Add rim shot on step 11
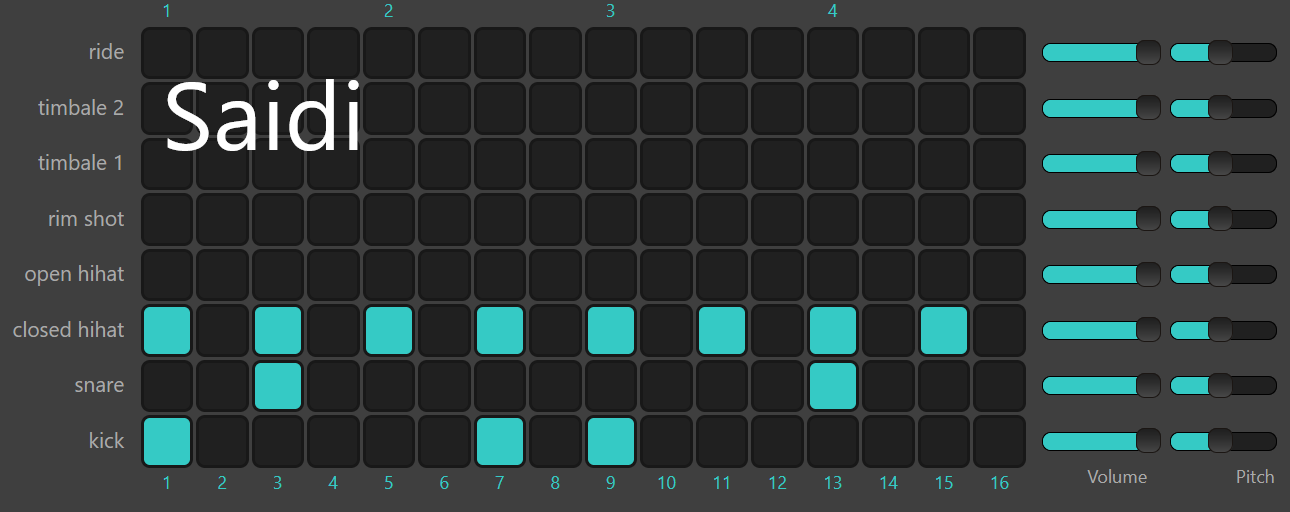Viewport: 1290px width, 512px height. tap(721, 219)
